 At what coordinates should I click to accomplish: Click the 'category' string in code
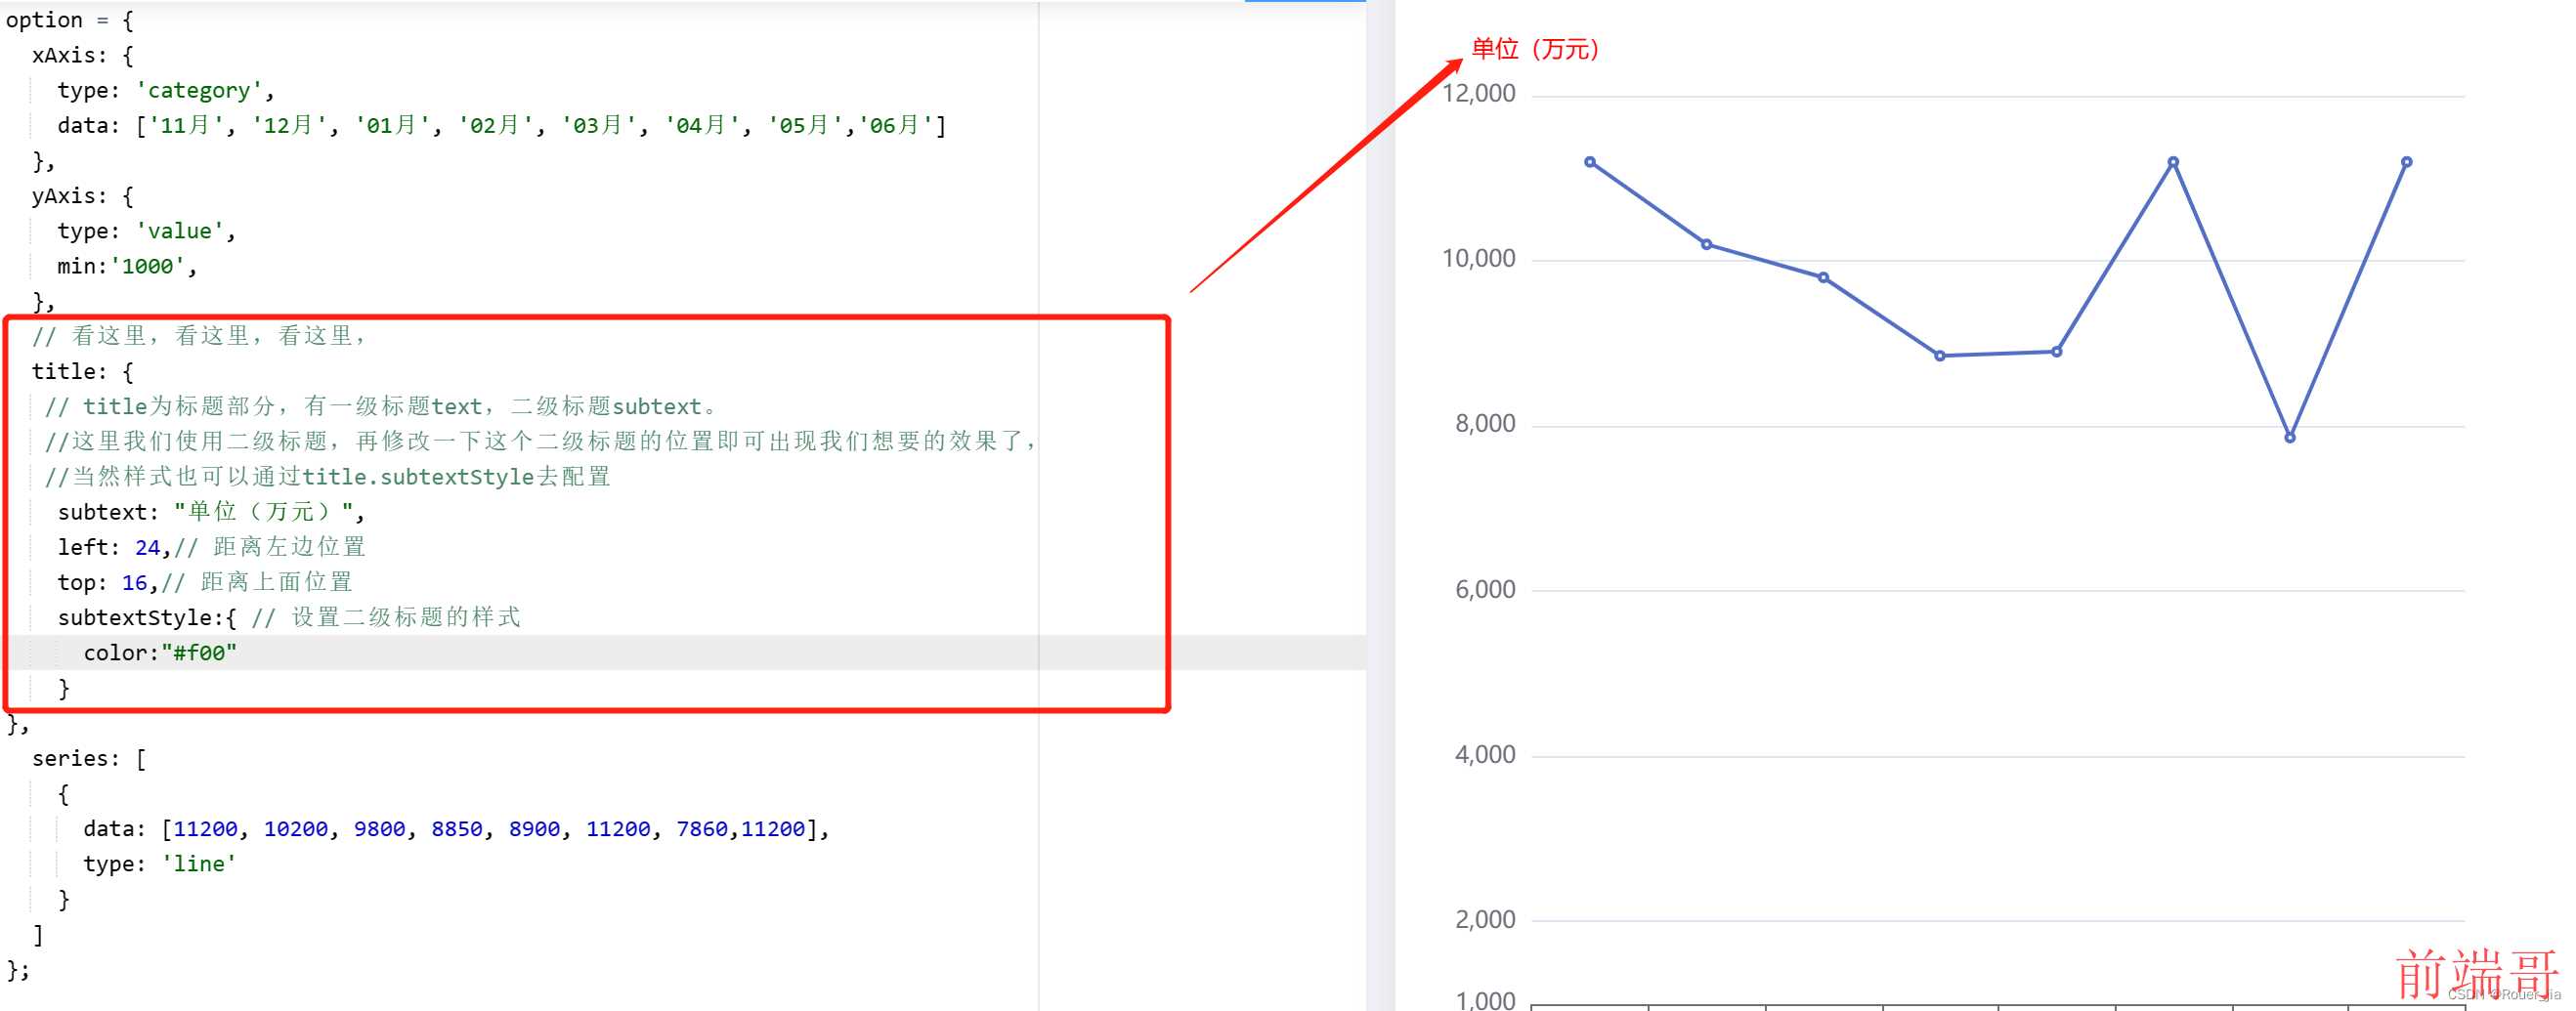click(199, 91)
